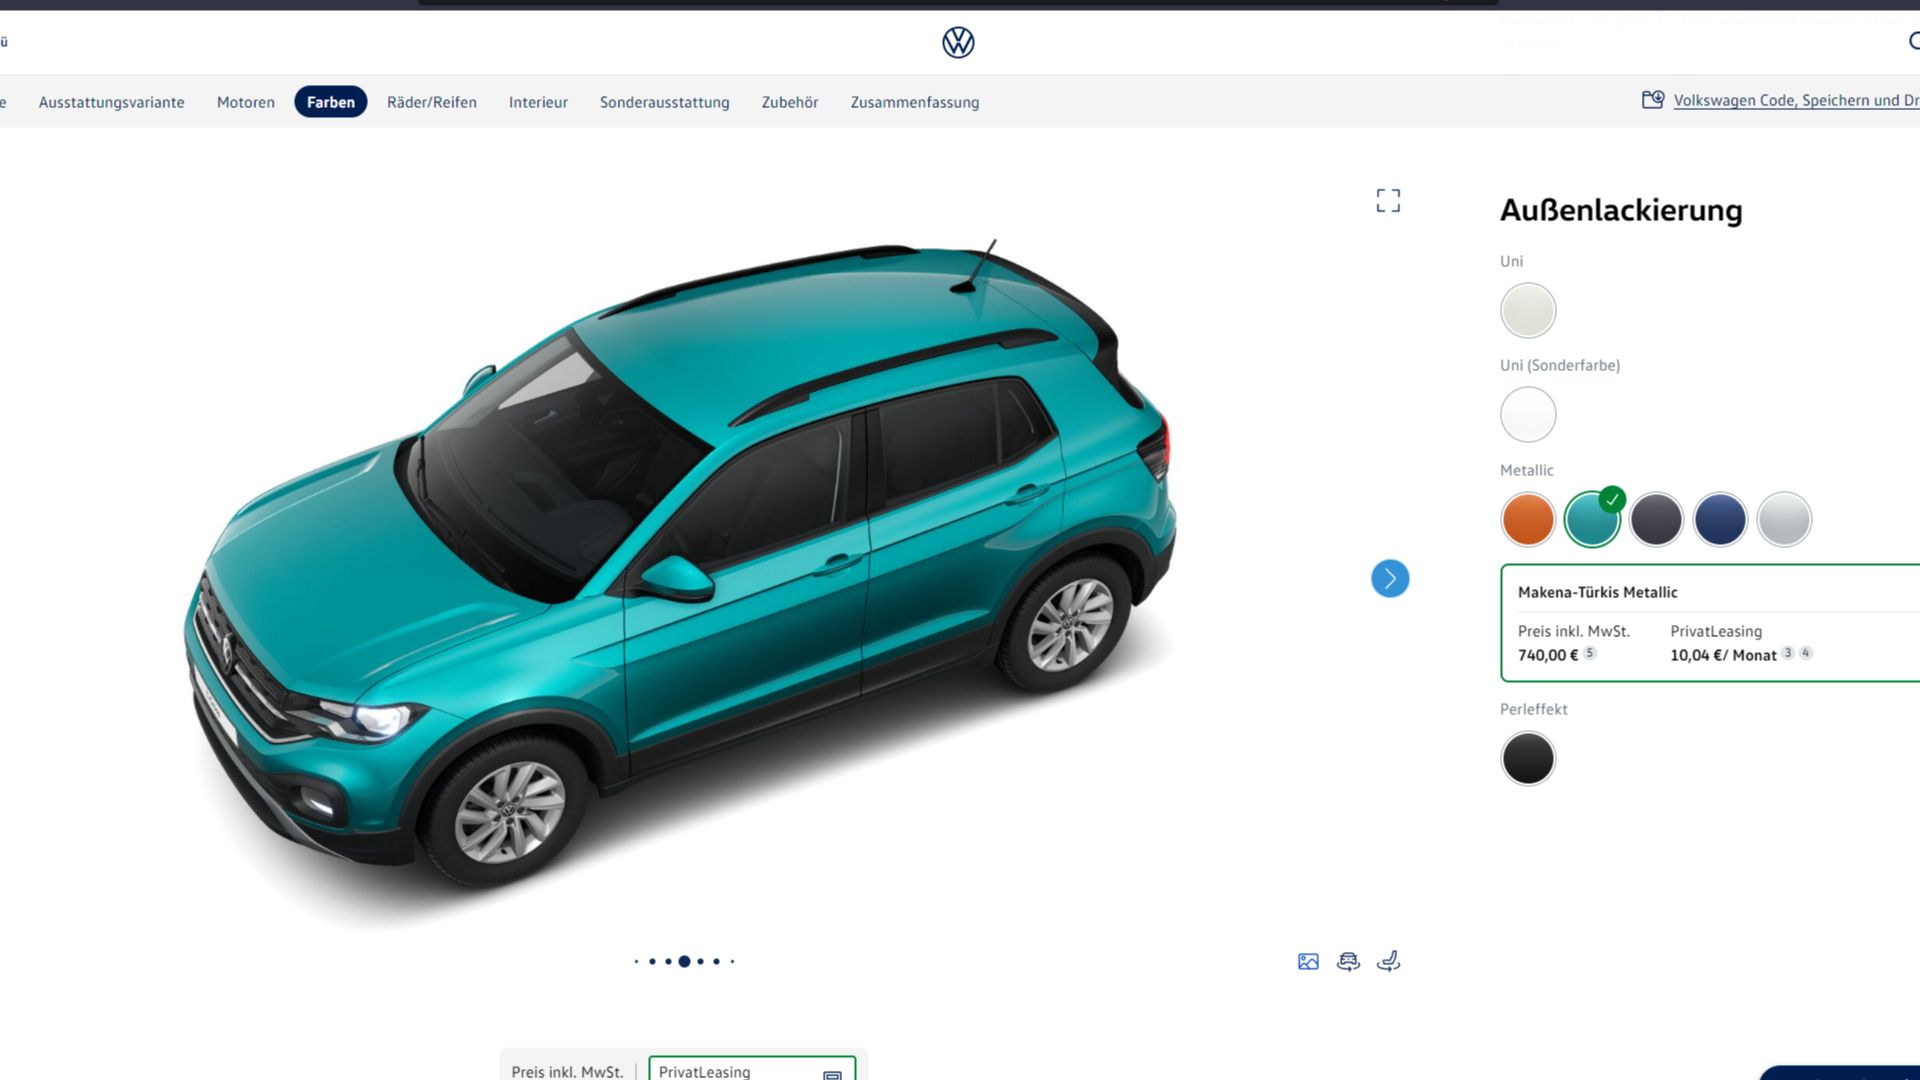The height and width of the screenshot is (1080, 1920).
Task: Click the Metallic category label
Action: click(1526, 470)
